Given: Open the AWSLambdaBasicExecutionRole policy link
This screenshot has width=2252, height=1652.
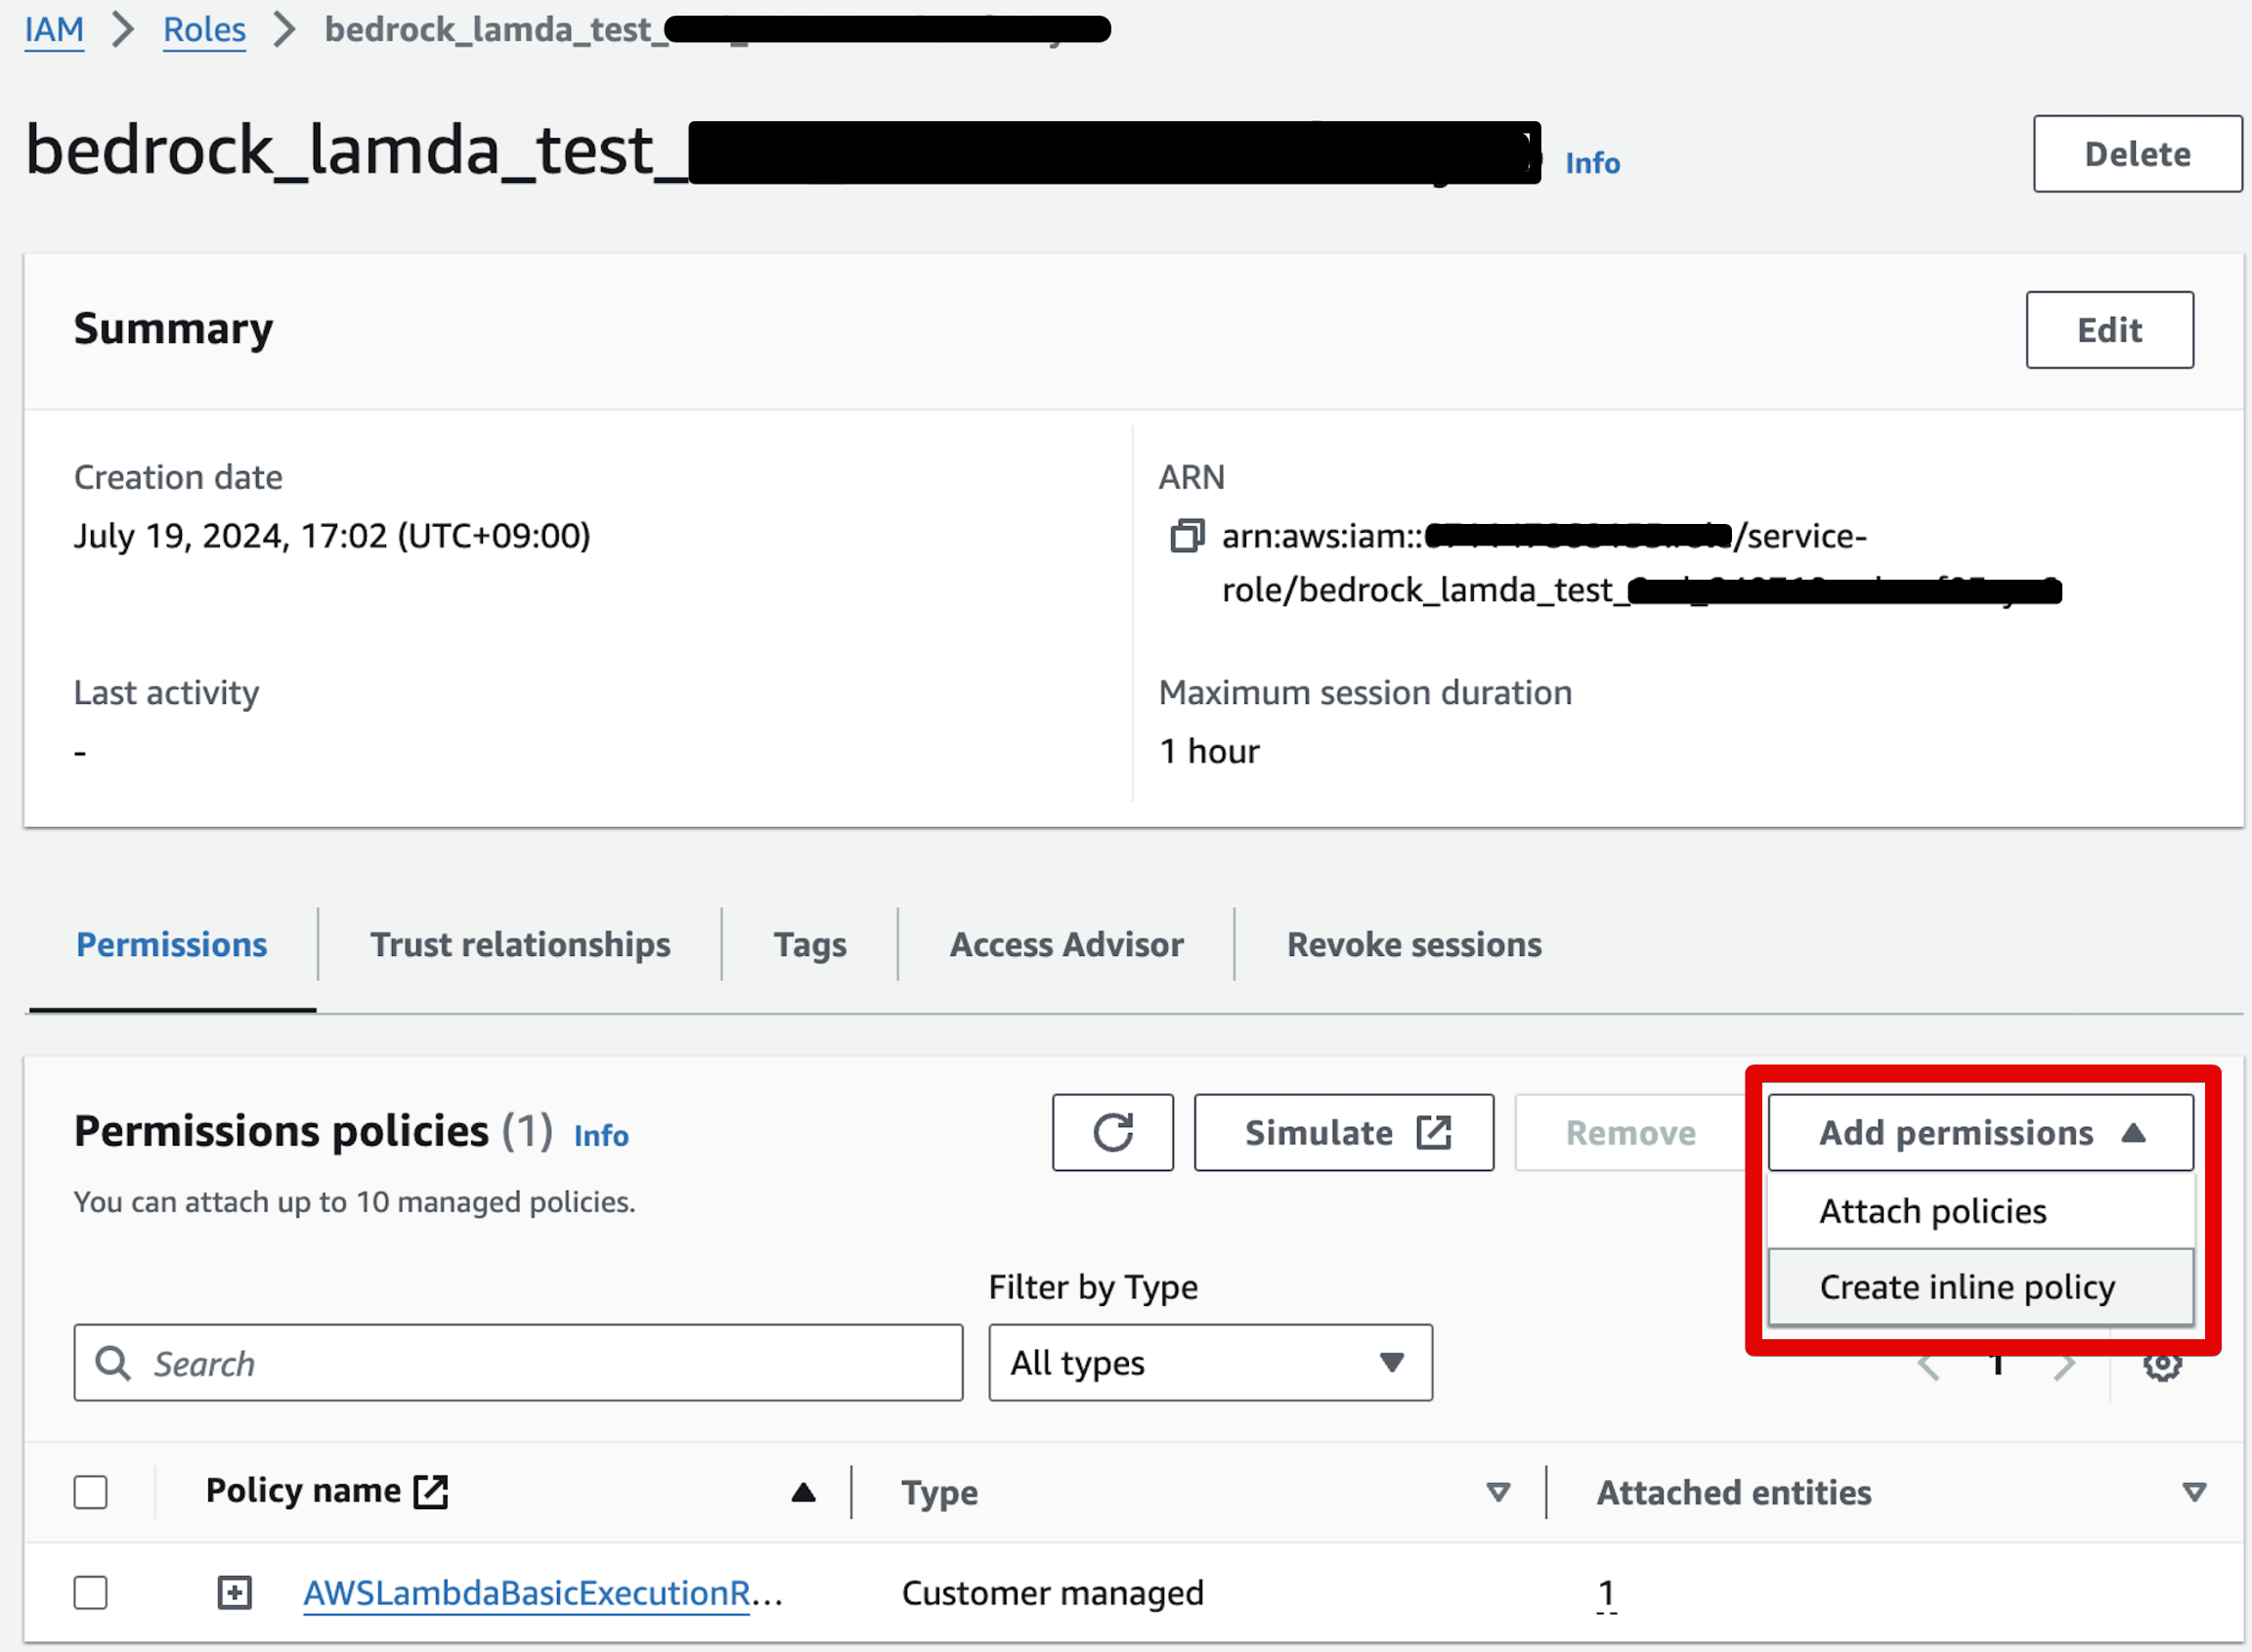Looking at the screenshot, I should [542, 1593].
